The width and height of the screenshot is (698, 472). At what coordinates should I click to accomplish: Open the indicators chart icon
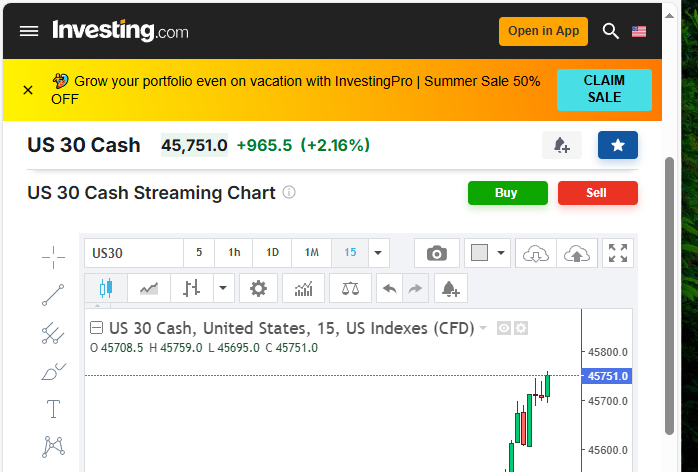pyautogui.click(x=303, y=289)
